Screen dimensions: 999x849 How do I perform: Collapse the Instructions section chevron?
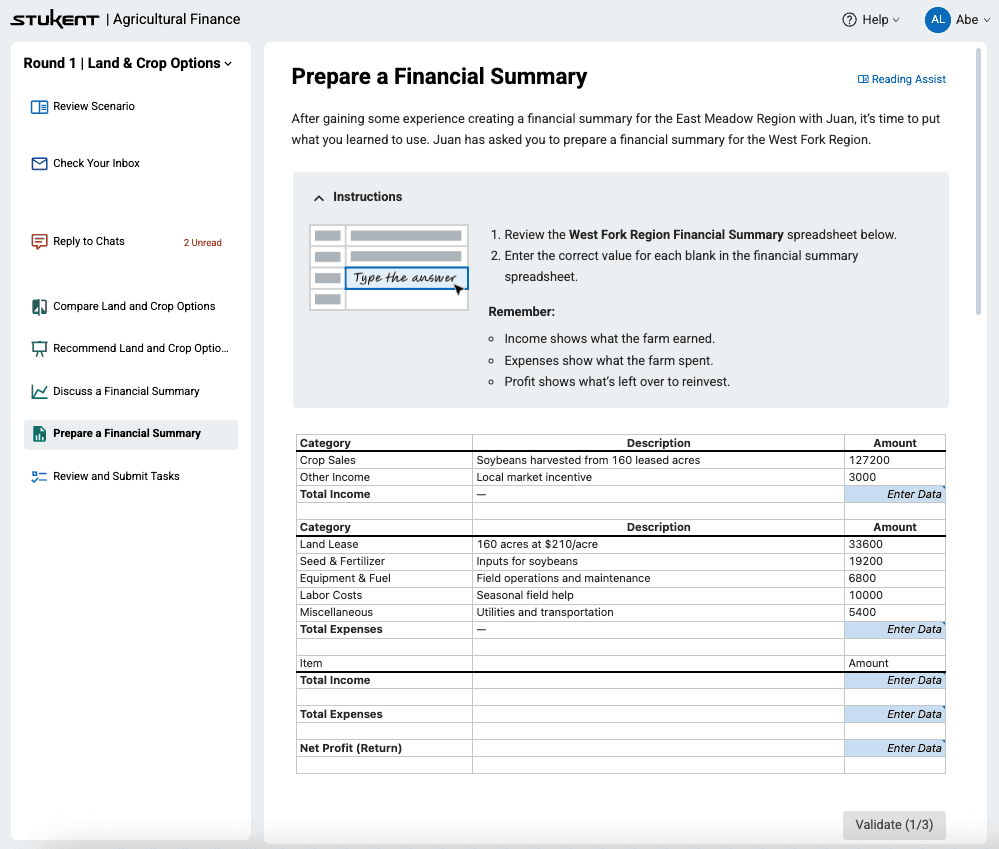point(319,198)
